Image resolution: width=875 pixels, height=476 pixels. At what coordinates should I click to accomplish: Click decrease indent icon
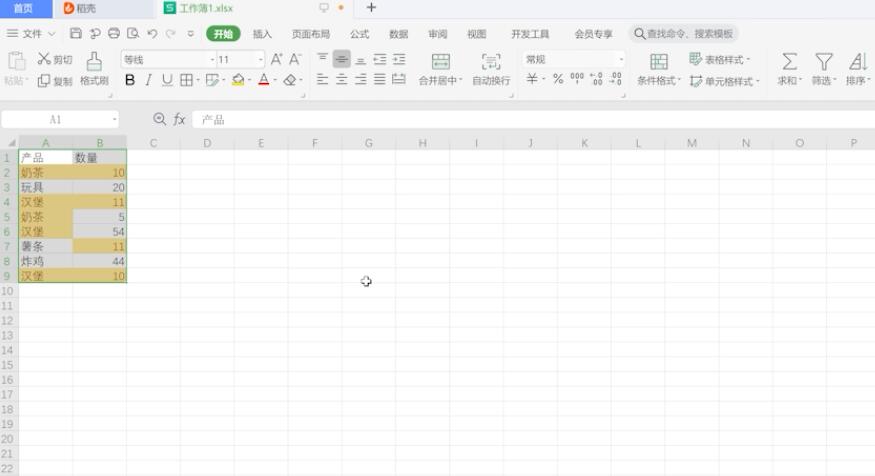[x=379, y=59]
